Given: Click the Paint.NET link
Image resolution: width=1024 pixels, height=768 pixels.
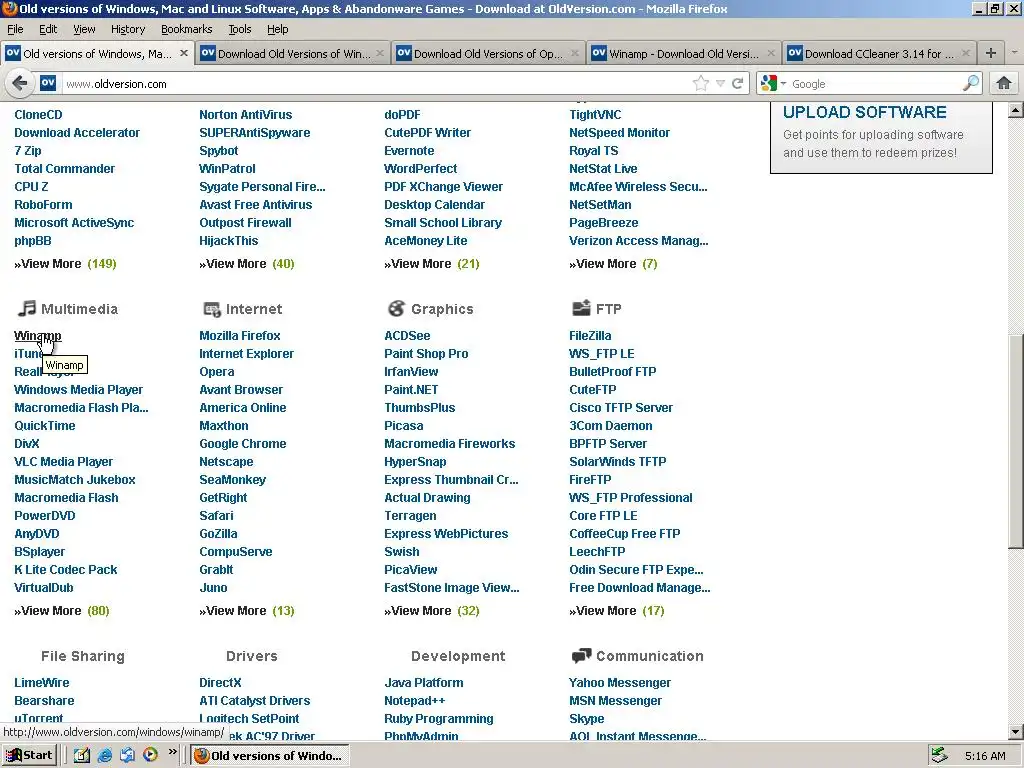Looking at the screenshot, I should click(x=411, y=390).
